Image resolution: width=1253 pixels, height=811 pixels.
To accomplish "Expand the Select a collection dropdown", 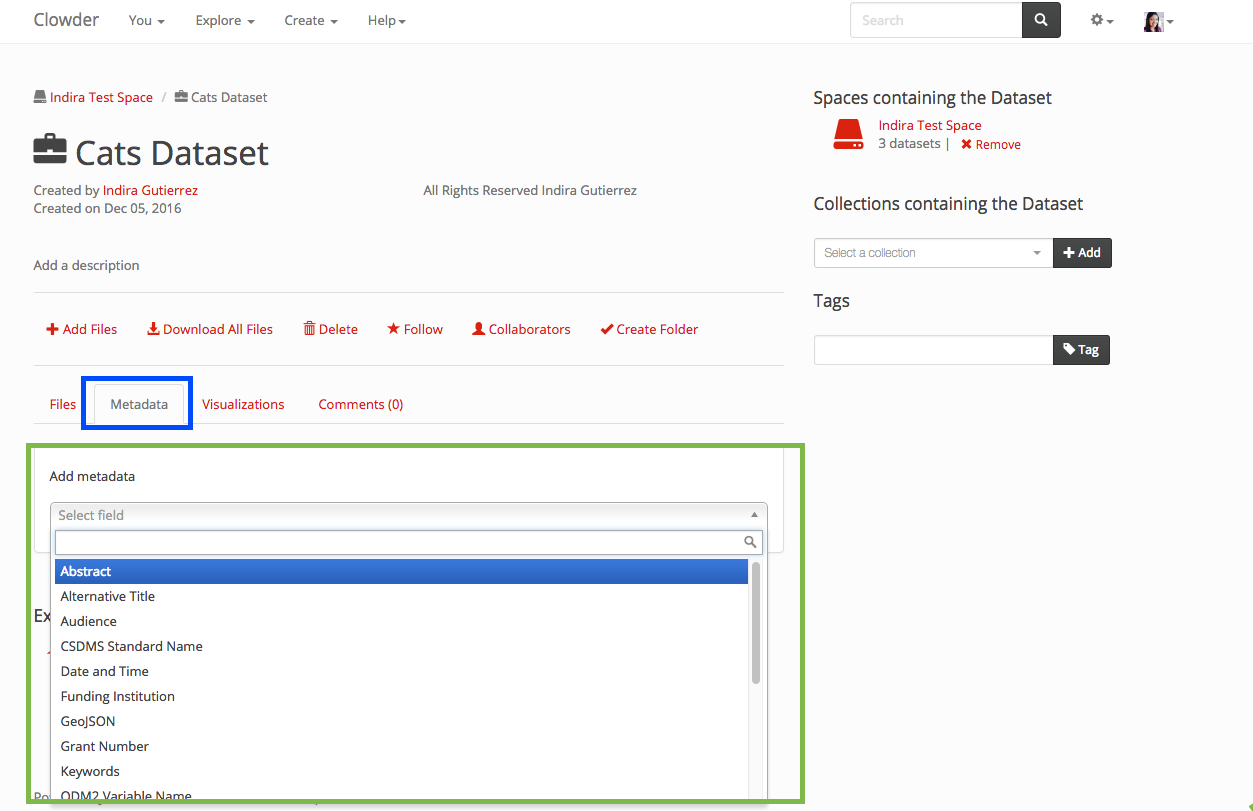I will (x=932, y=253).
